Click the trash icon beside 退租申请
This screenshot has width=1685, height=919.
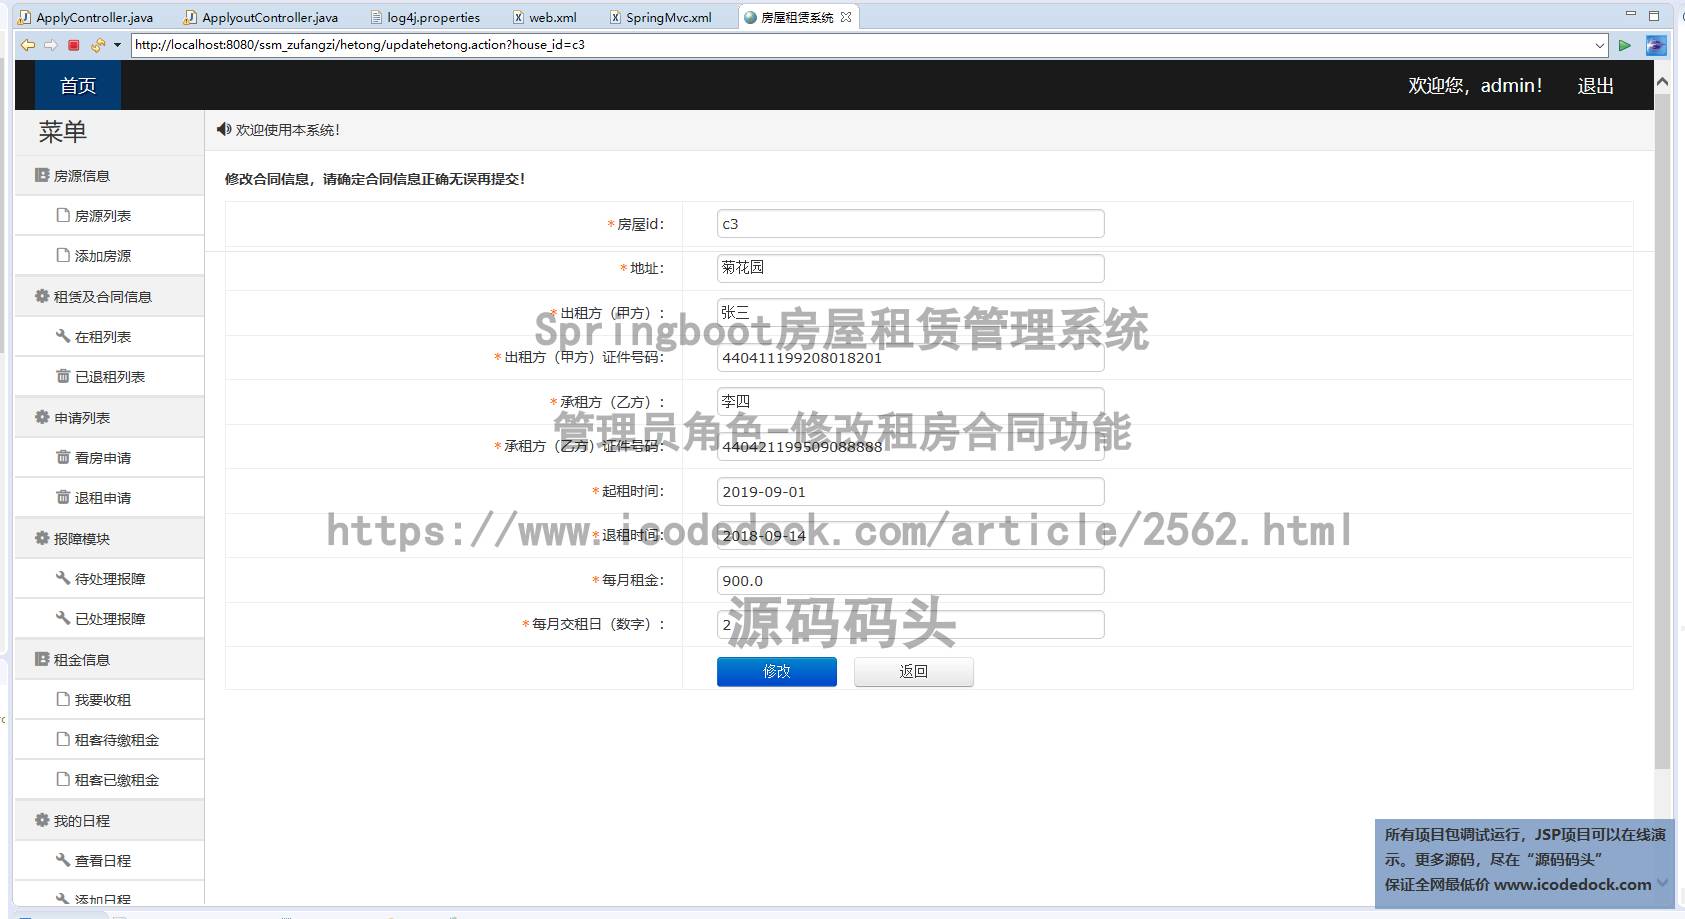click(x=62, y=497)
